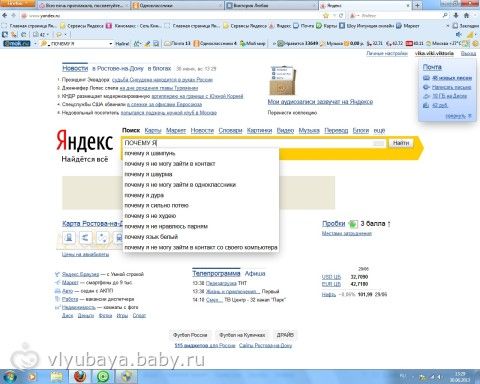The width and height of the screenshot is (480, 384).
Task: Switch to the Одноклассники browser tab
Action: tap(177, 5)
